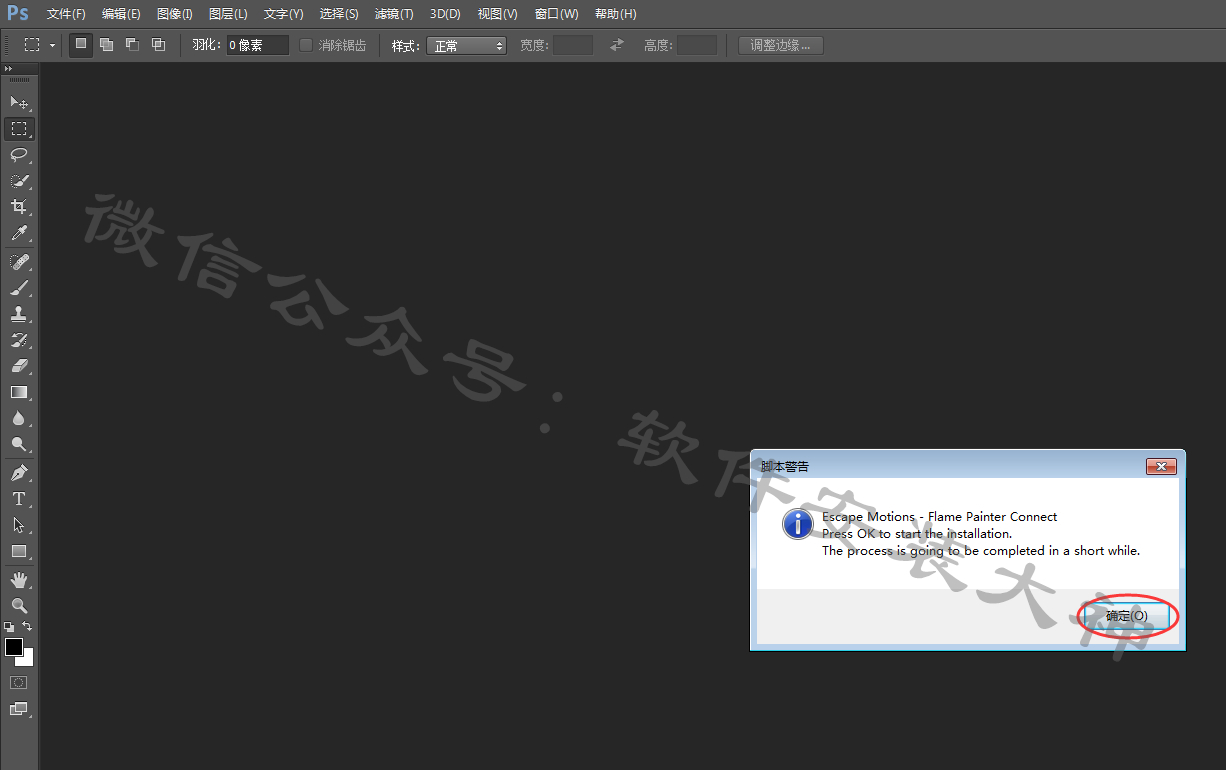The image size is (1226, 770).
Task: Click the 脚本警告 dialog title
Action: click(785, 467)
